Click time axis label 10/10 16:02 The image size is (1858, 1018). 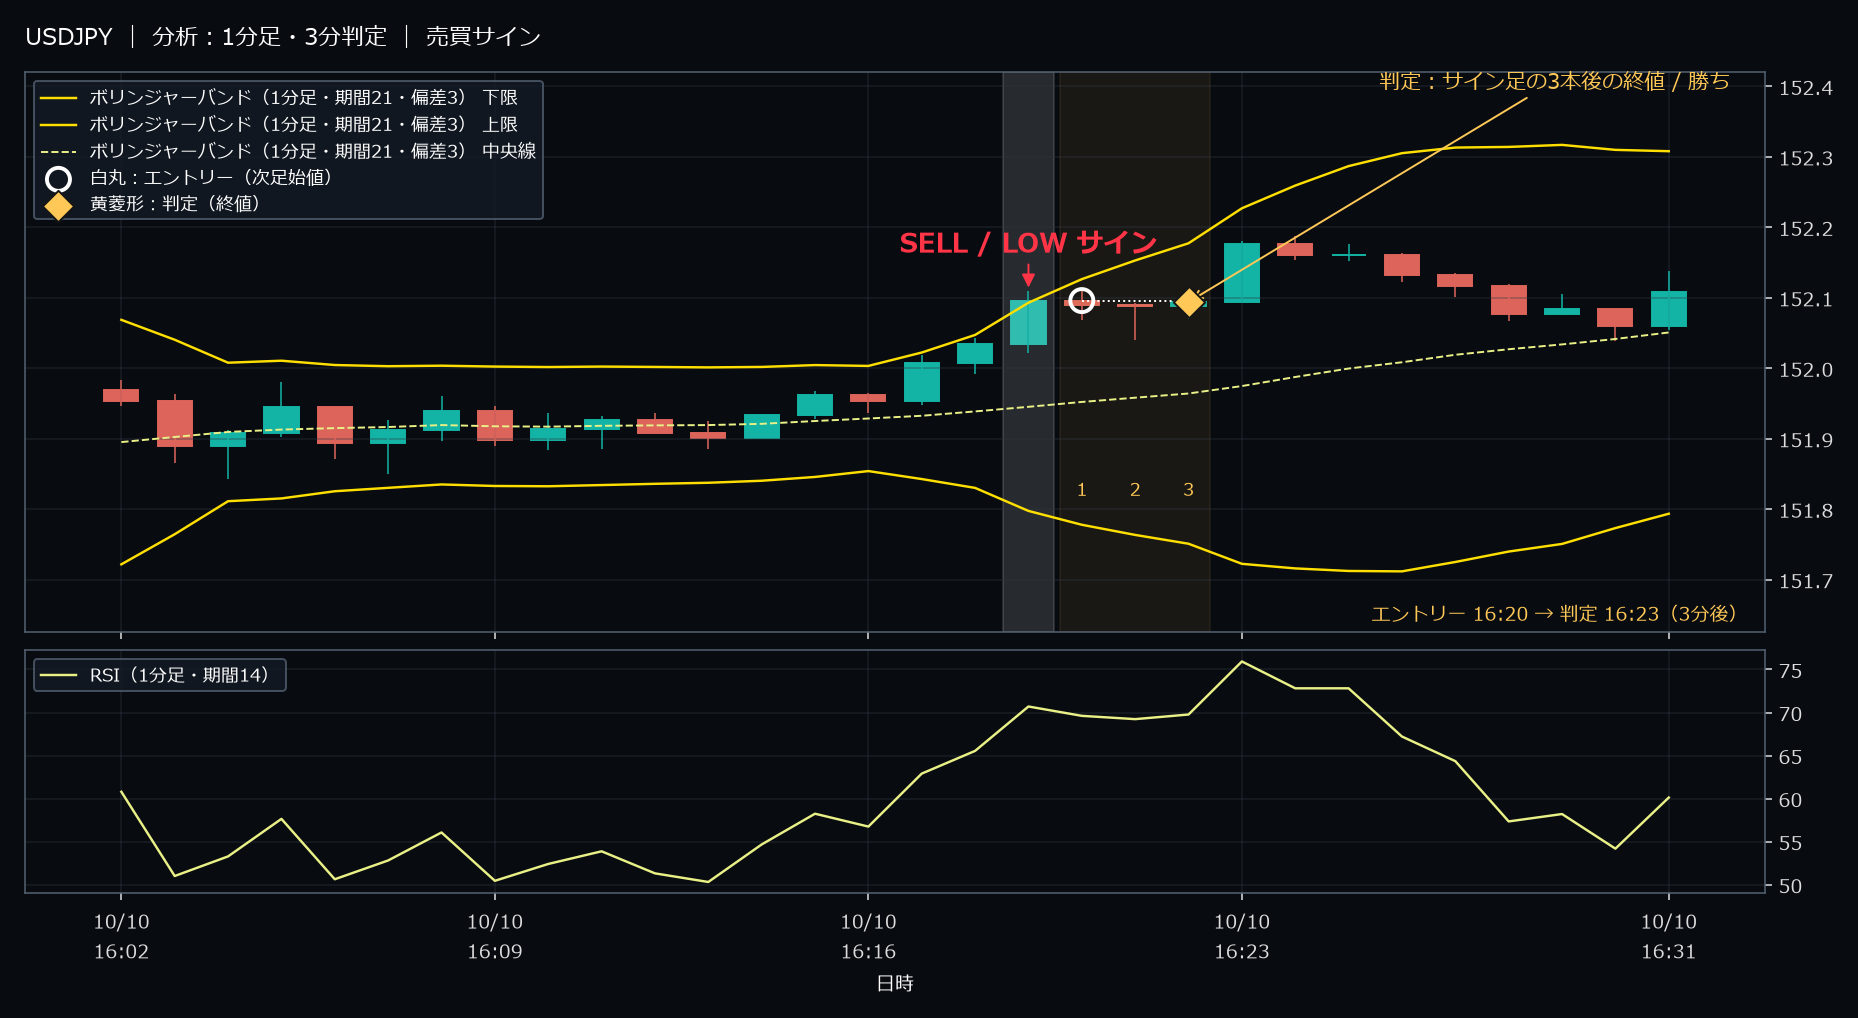click(121, 937)
